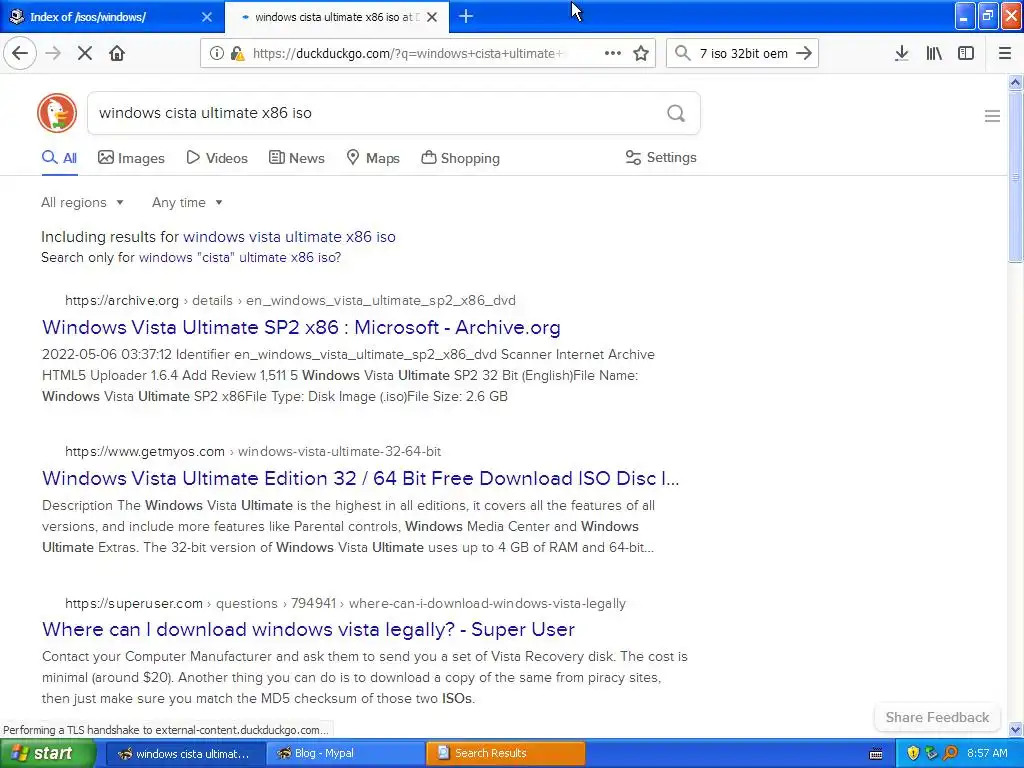Stop loading the page

point(85,53)
